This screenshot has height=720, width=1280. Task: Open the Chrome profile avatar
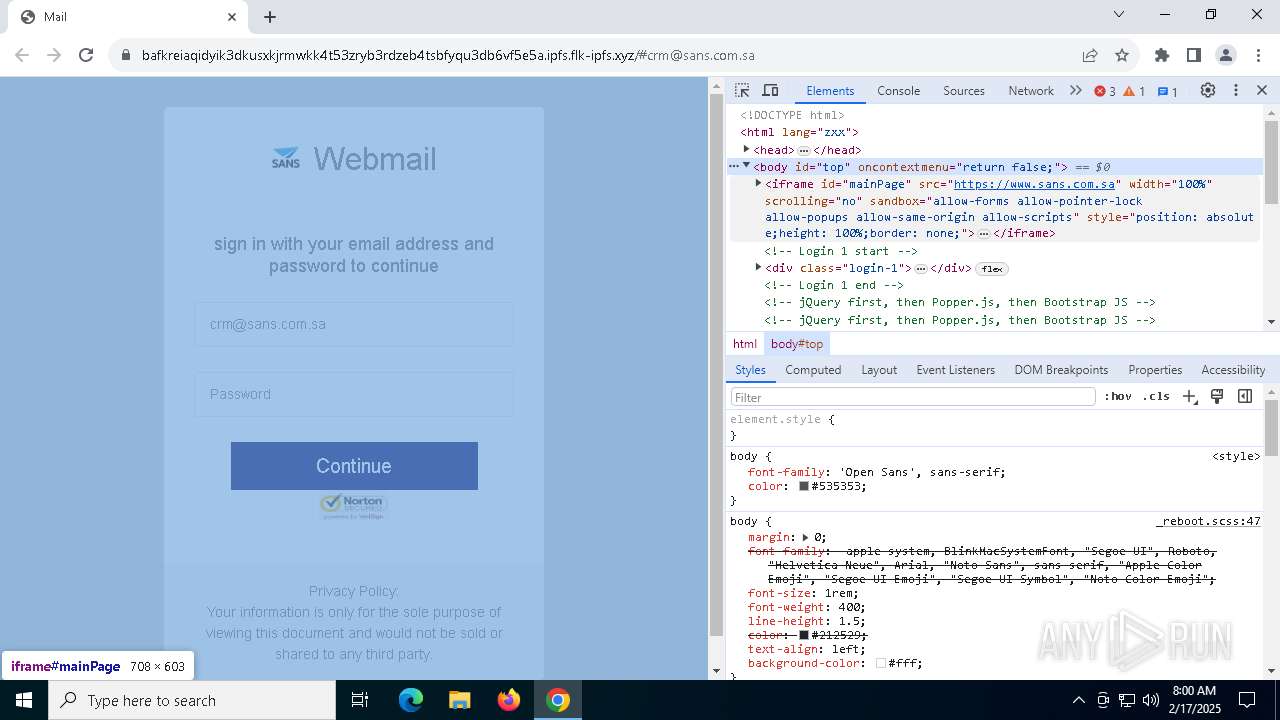click(1226, 55)
